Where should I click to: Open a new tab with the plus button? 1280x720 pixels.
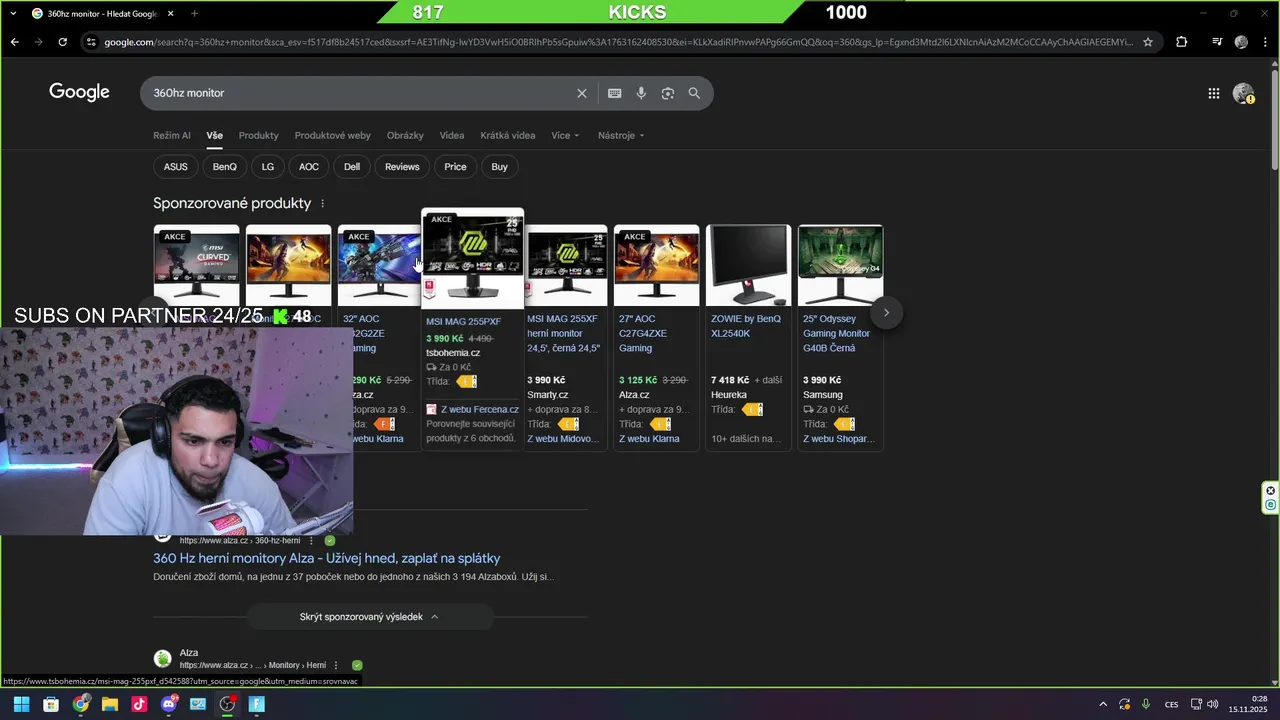pyautogui.click(x=194, y=13)
